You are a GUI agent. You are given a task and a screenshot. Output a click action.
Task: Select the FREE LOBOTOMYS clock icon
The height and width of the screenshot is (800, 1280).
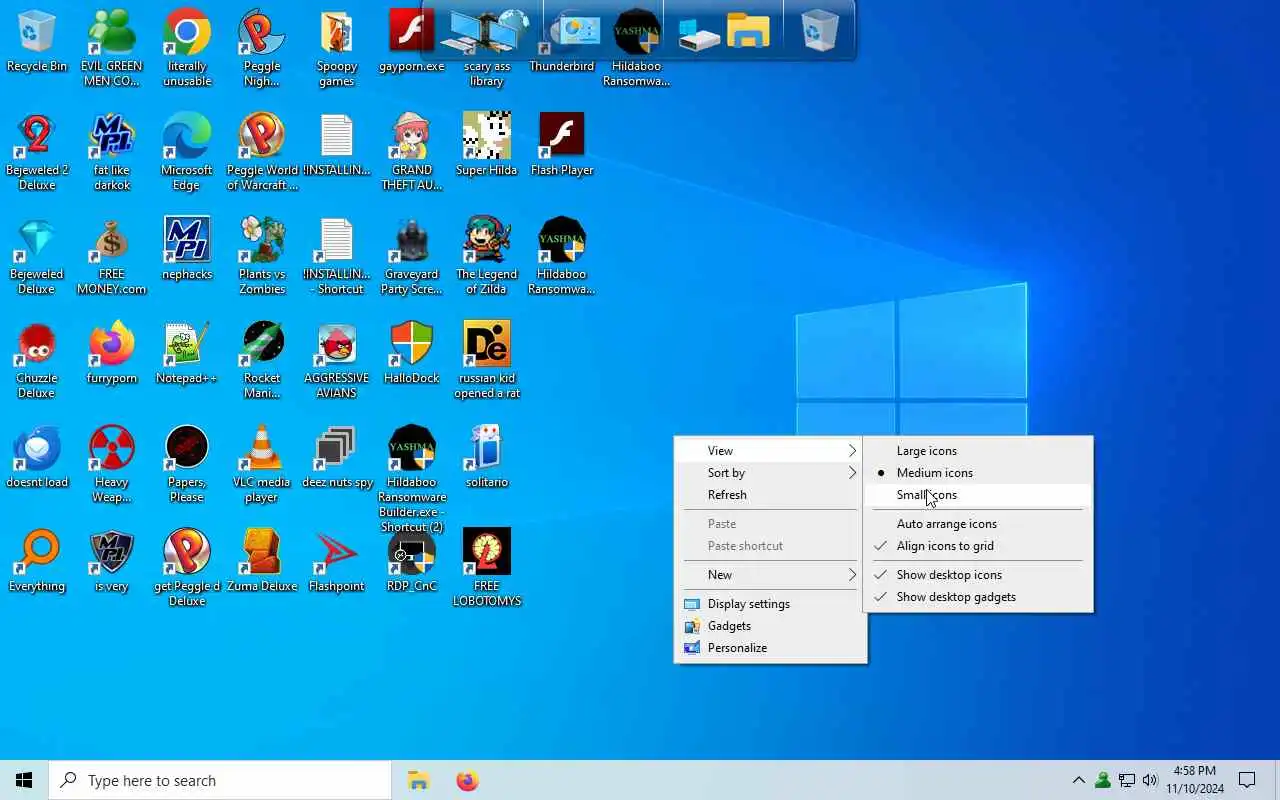pyautogui.click(x=487, y=568)
